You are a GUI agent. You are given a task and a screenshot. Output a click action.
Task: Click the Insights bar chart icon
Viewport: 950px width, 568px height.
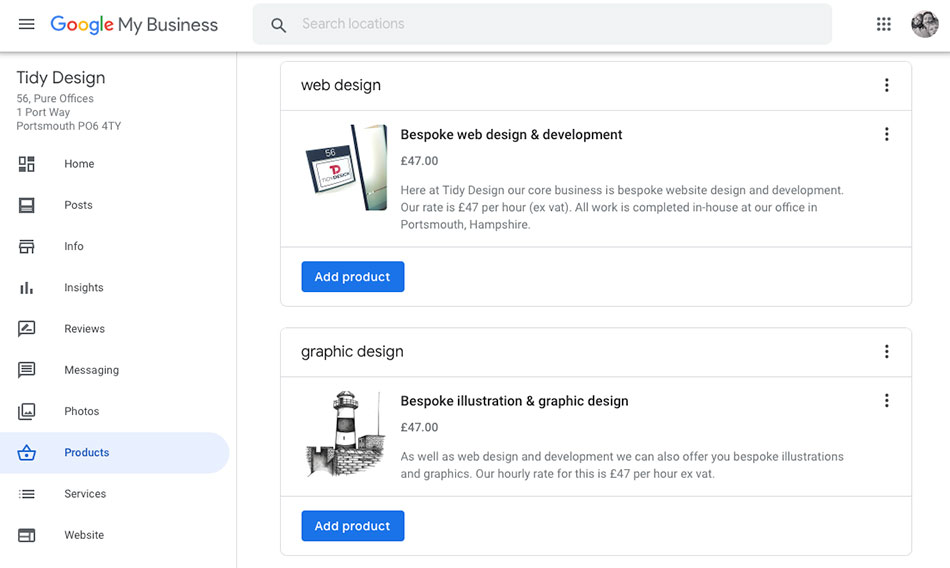27,287
